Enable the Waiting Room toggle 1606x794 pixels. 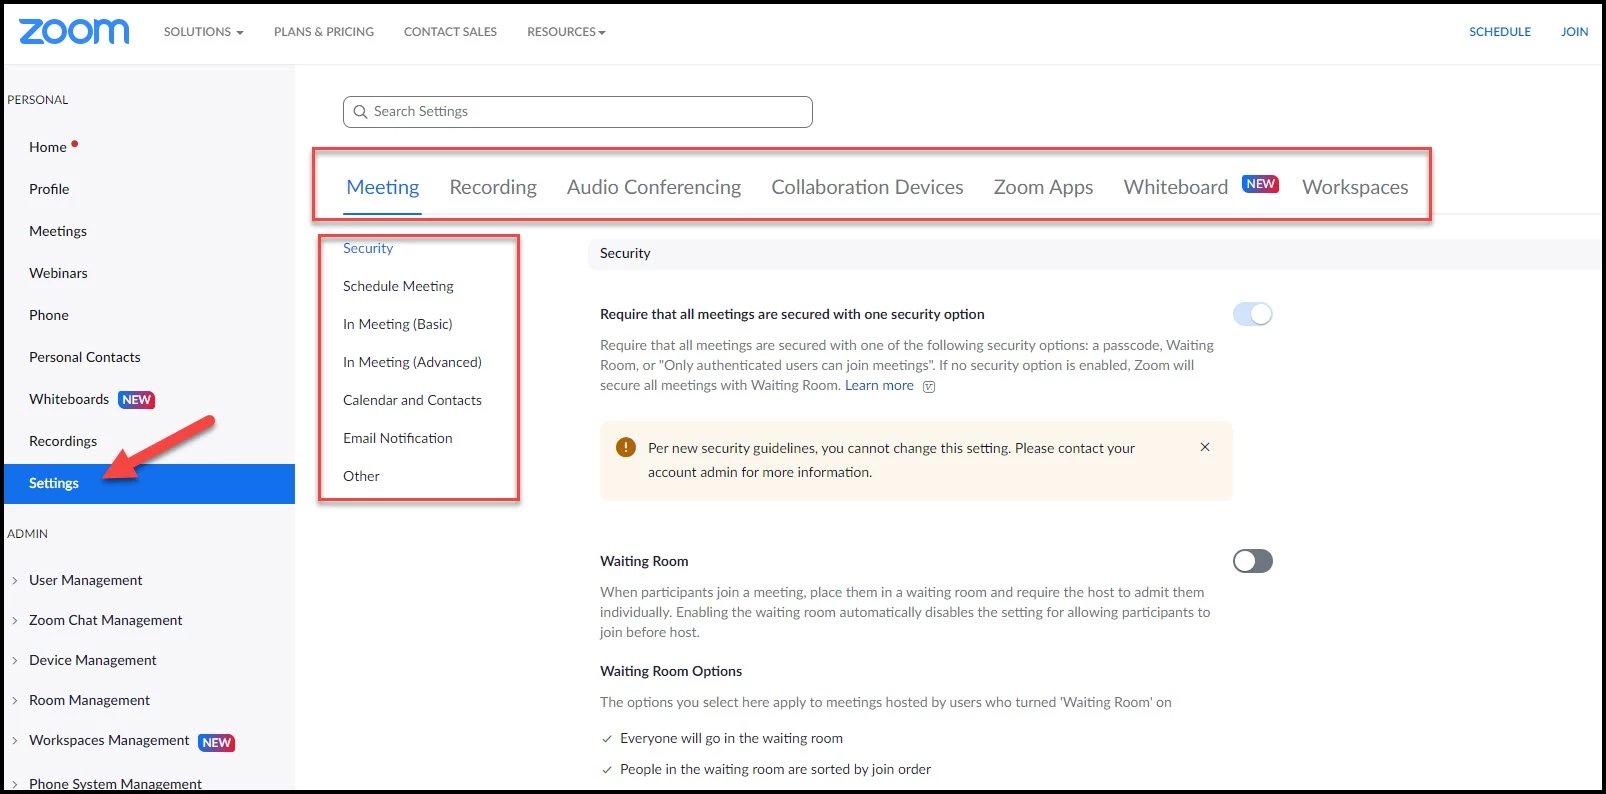pyautogui.click(x=1252, y=561)
